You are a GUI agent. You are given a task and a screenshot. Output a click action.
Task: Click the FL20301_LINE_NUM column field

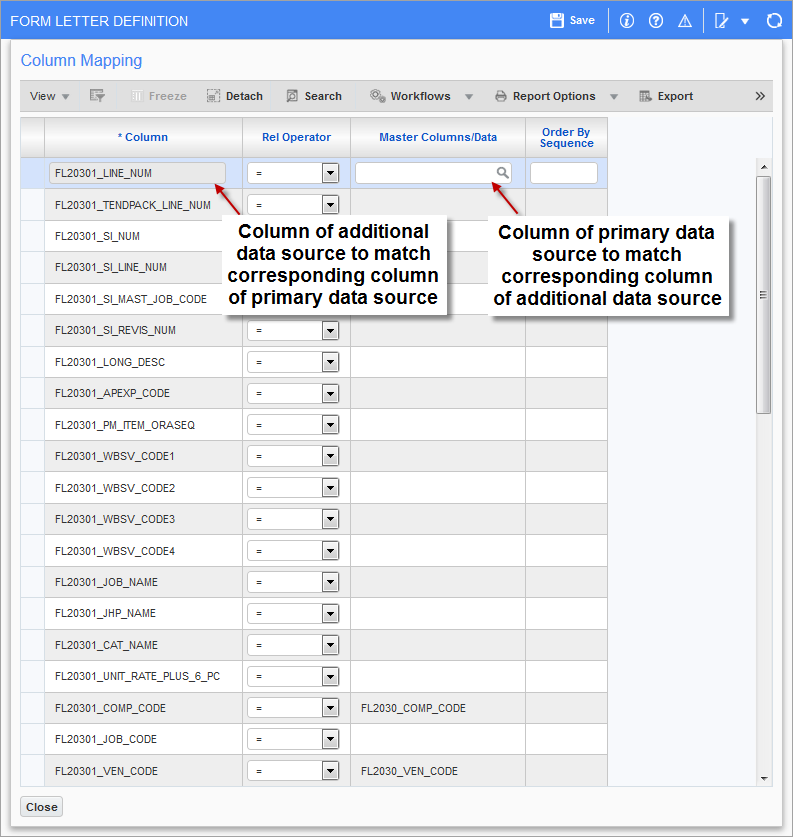point(137,173)
